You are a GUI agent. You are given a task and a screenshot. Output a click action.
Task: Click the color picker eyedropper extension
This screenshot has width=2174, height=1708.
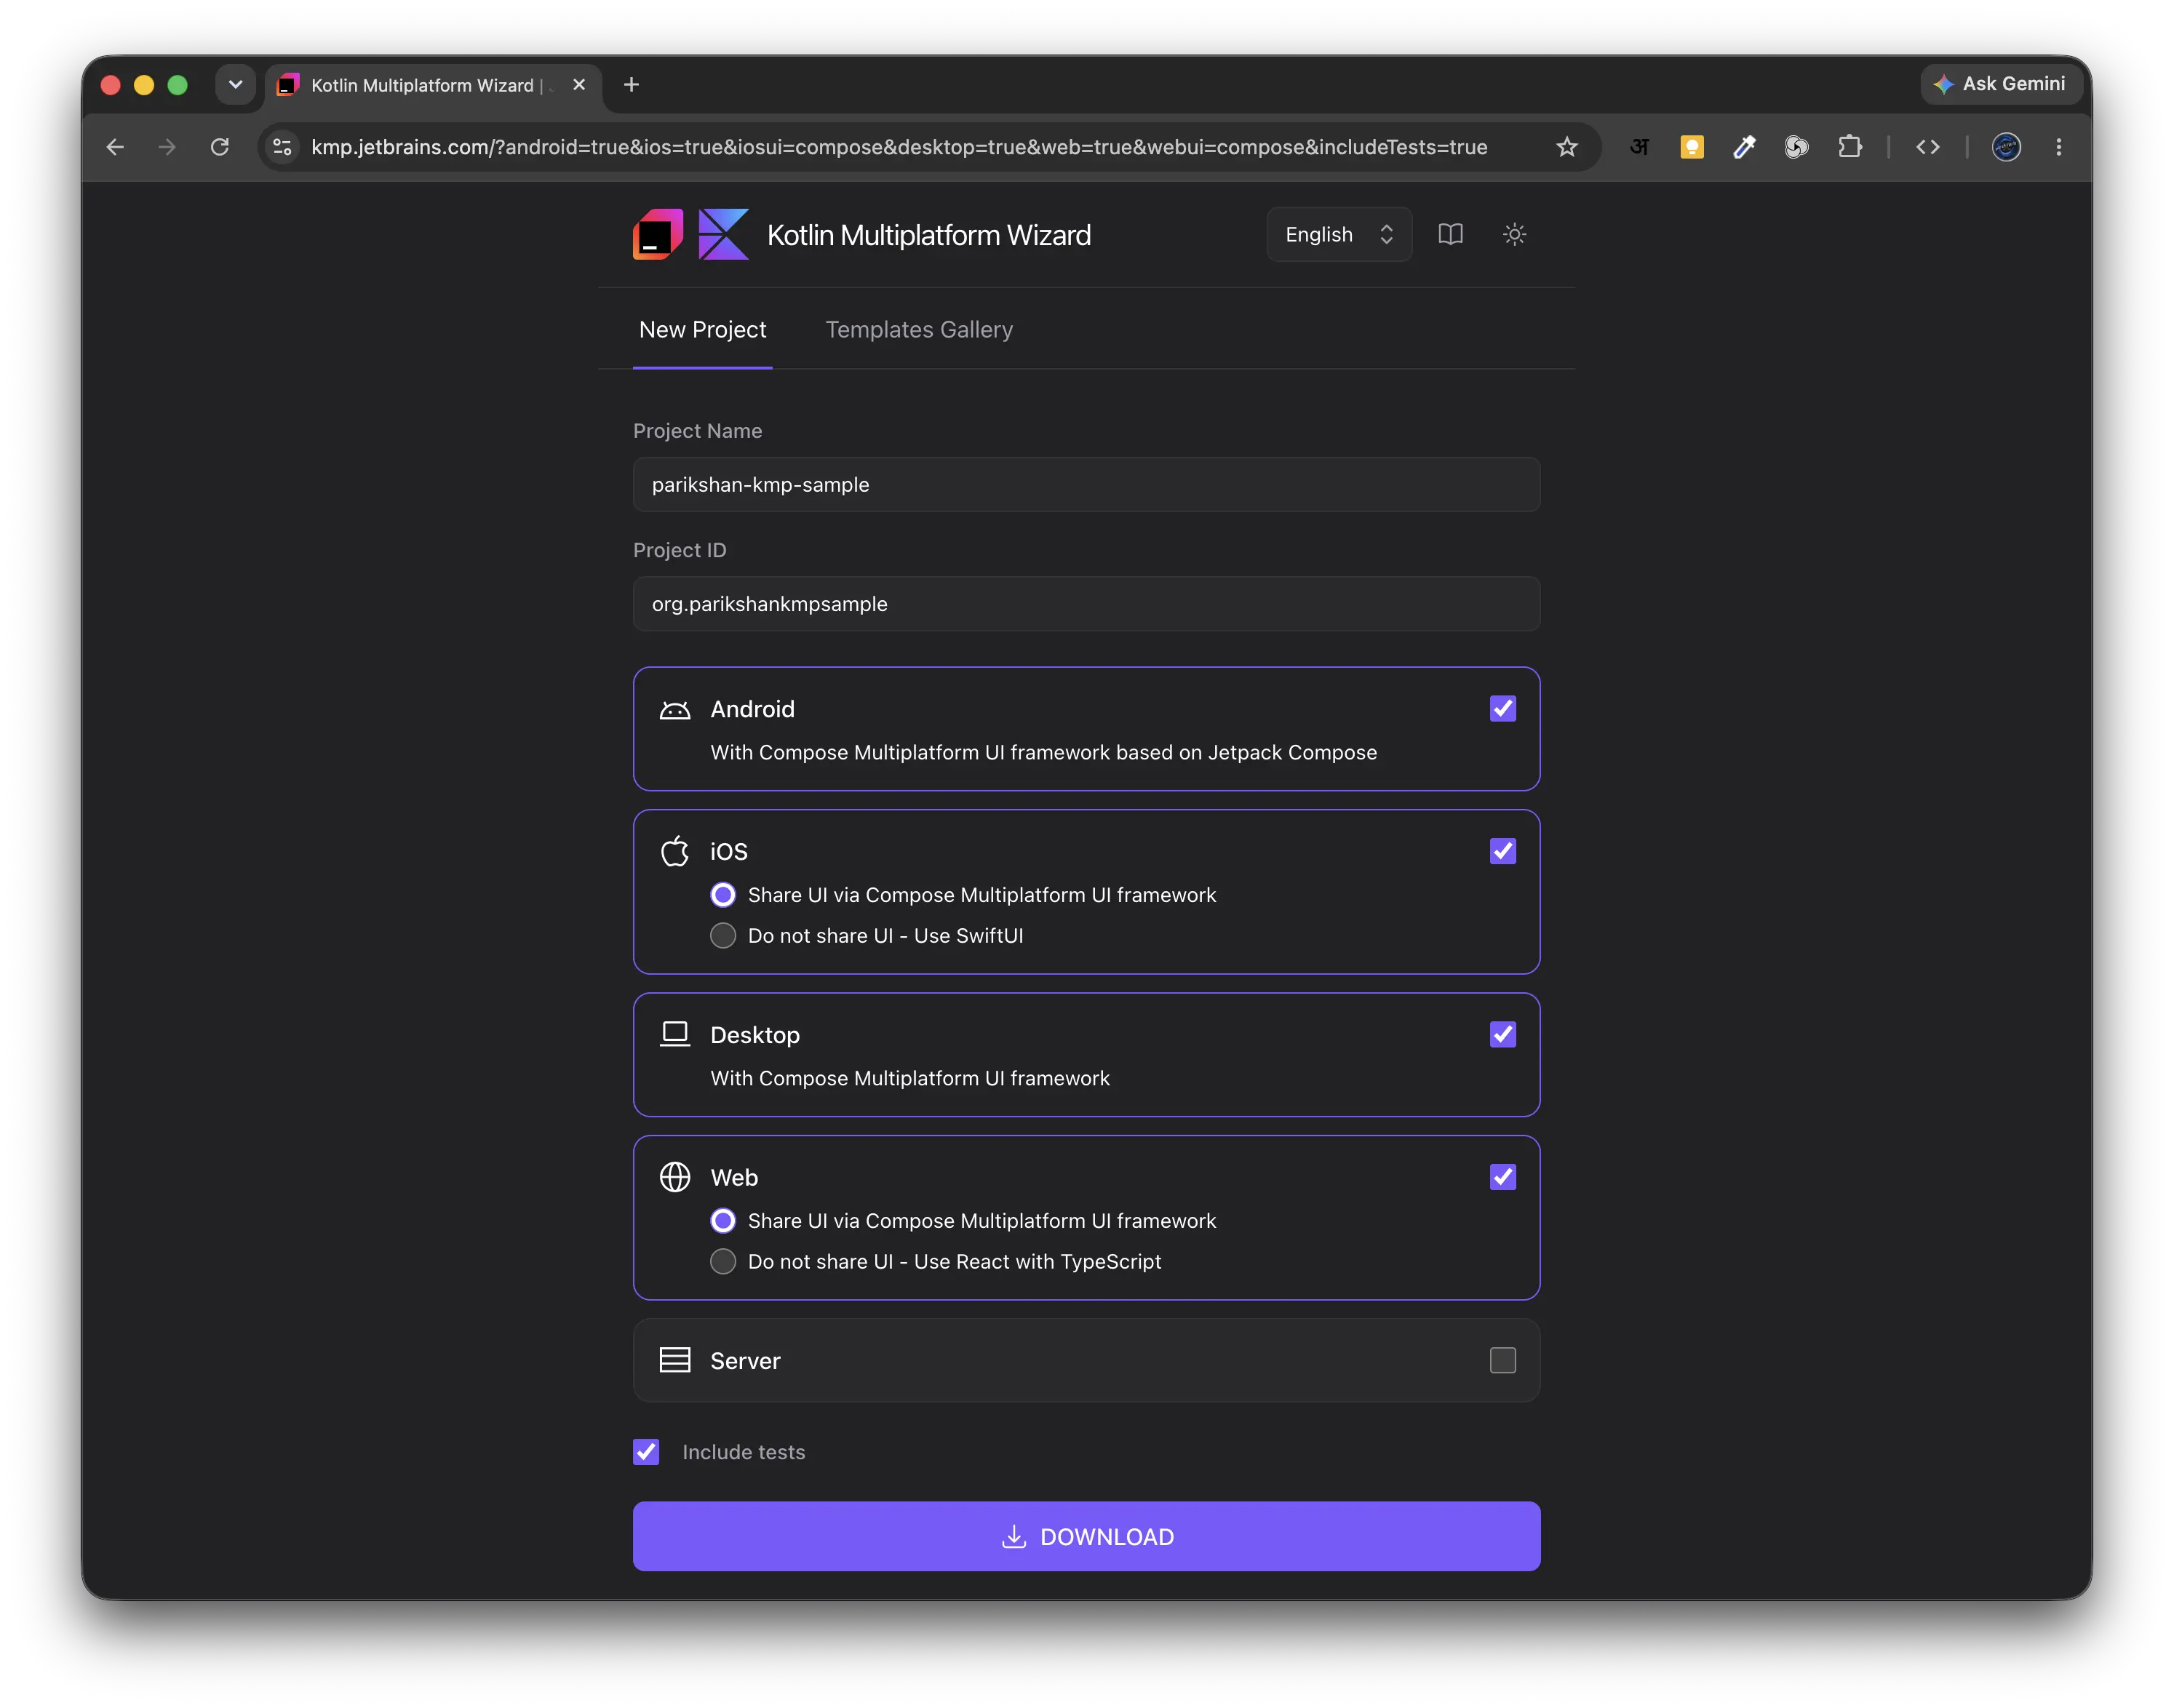pyautogui.click(x=1744, y=147)
